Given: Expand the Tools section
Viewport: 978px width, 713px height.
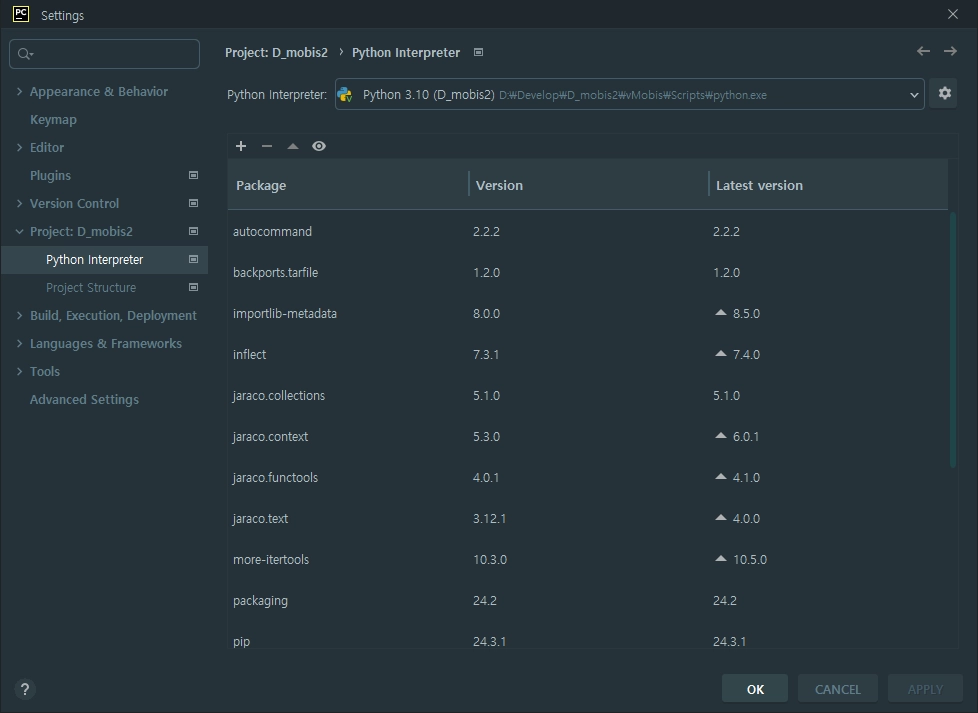Looking at the screenshot, I should click(x=19, y=372).
